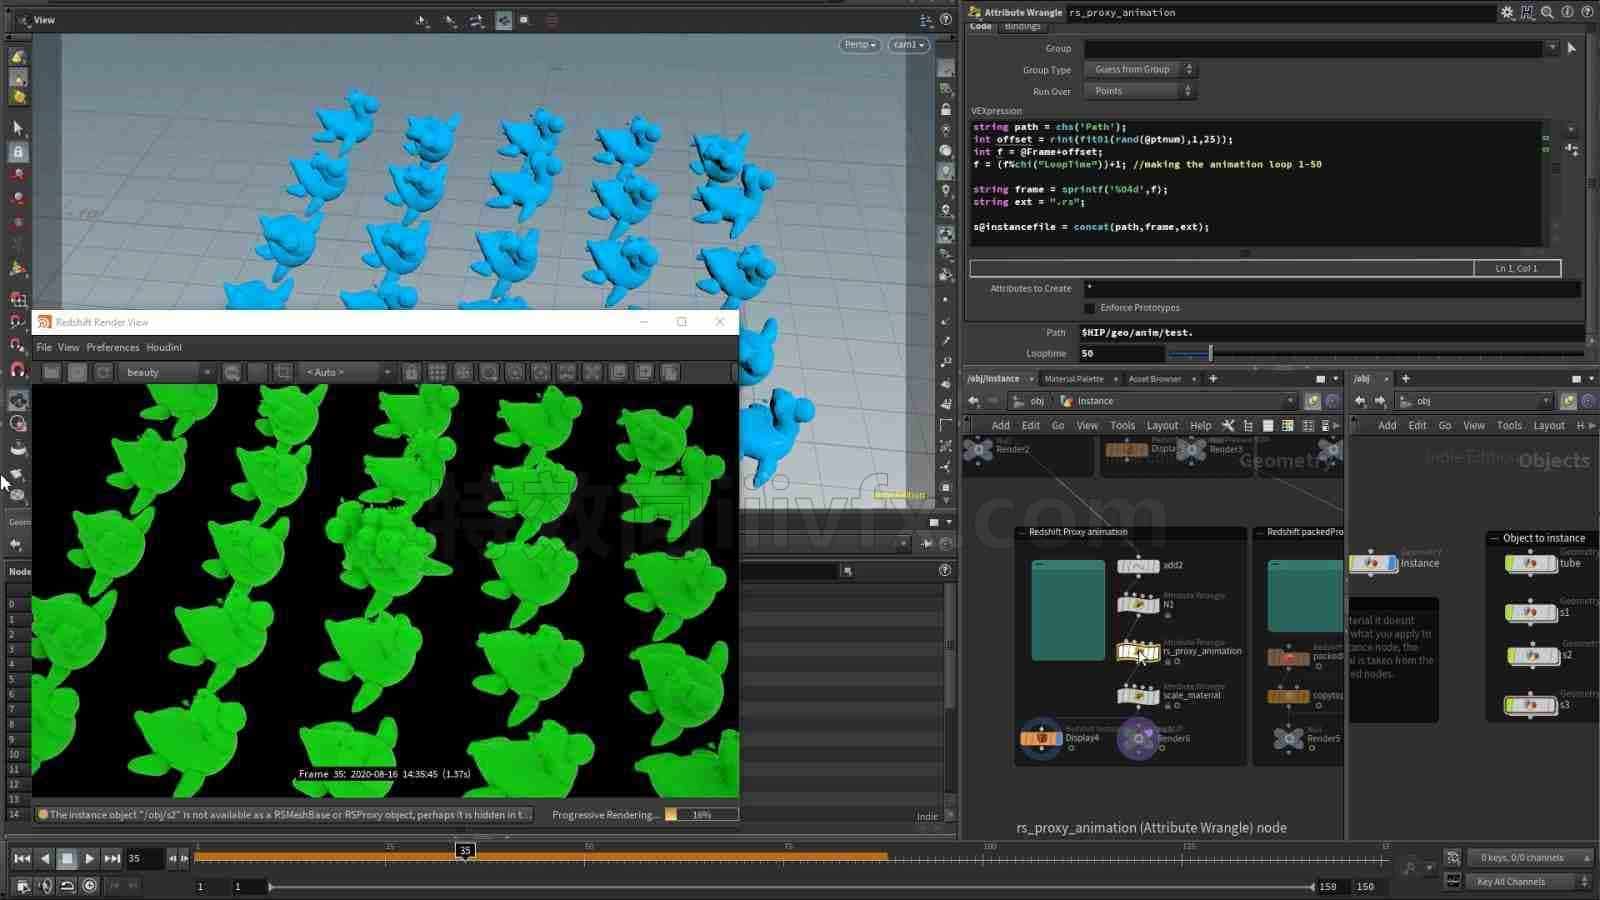Image resolution: width=1600 pixels, height=900 pixels.
Task: Toggle Enforce Prototypes checkbox
Action: pos(1090,308)
